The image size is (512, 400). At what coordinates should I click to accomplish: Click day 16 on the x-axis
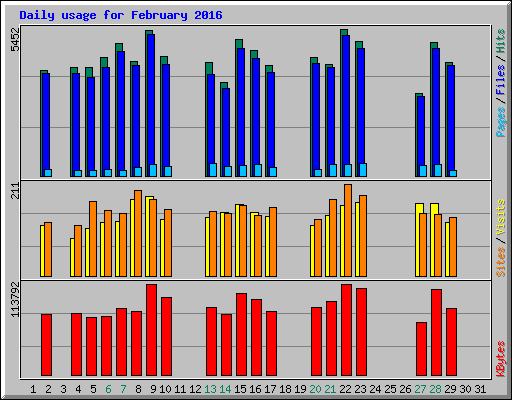[255, 389]
